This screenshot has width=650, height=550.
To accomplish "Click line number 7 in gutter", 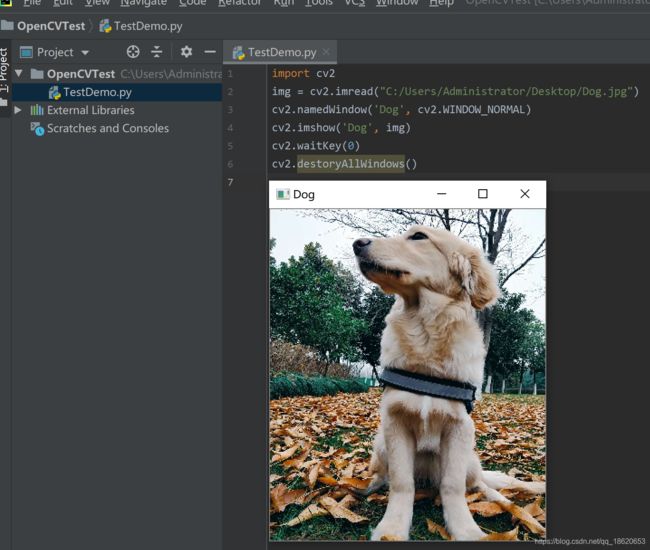I will [230, 182].
